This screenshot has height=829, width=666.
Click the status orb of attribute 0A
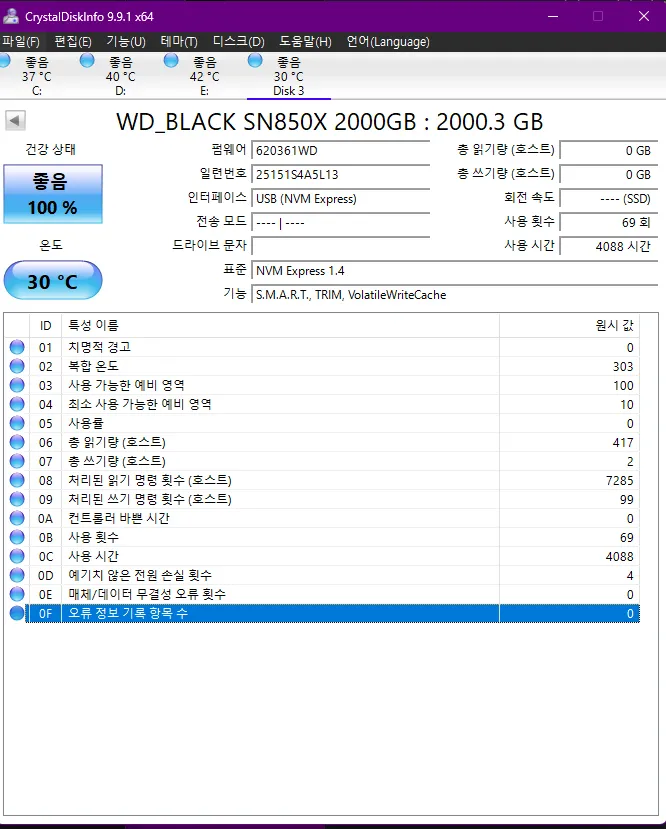click(17, 518)
